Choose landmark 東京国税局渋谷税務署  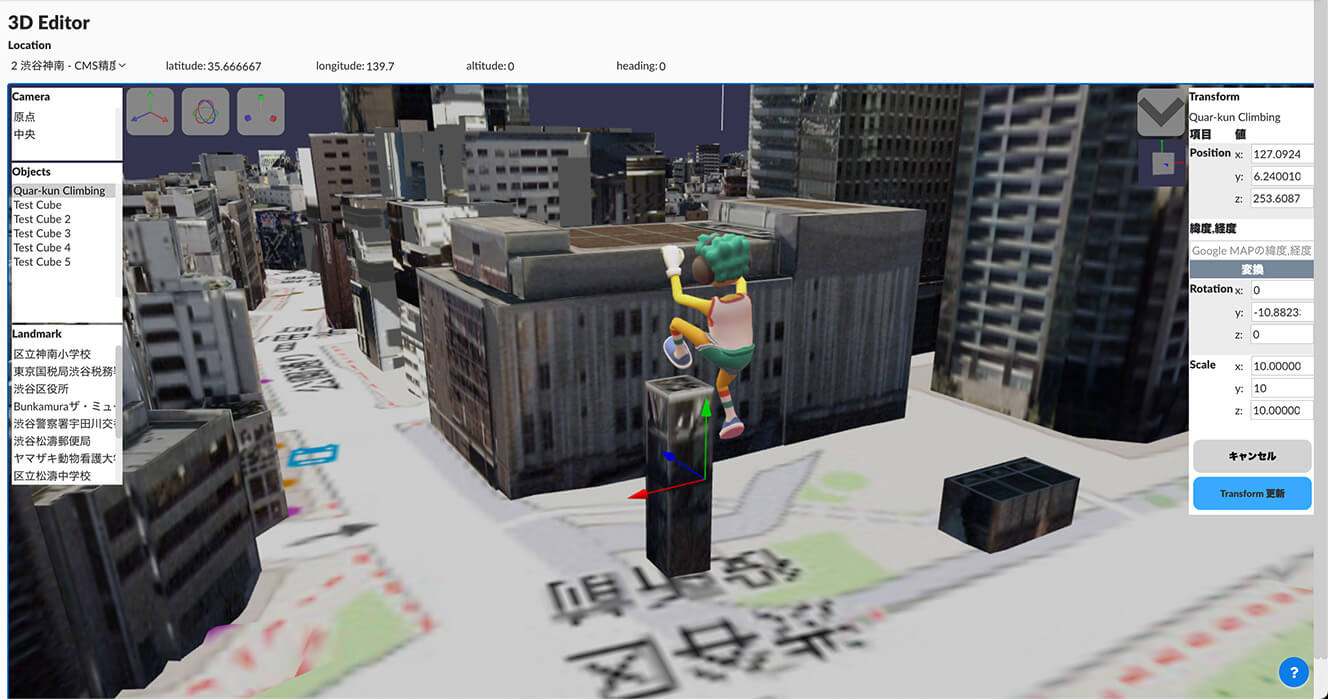(x=64, y=371)
